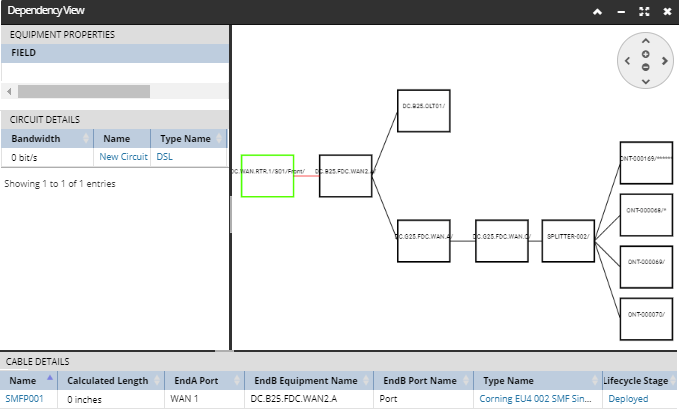Select the green DC.WAN.RTR.1 node

pyautogui.click(x=268, y=176)
